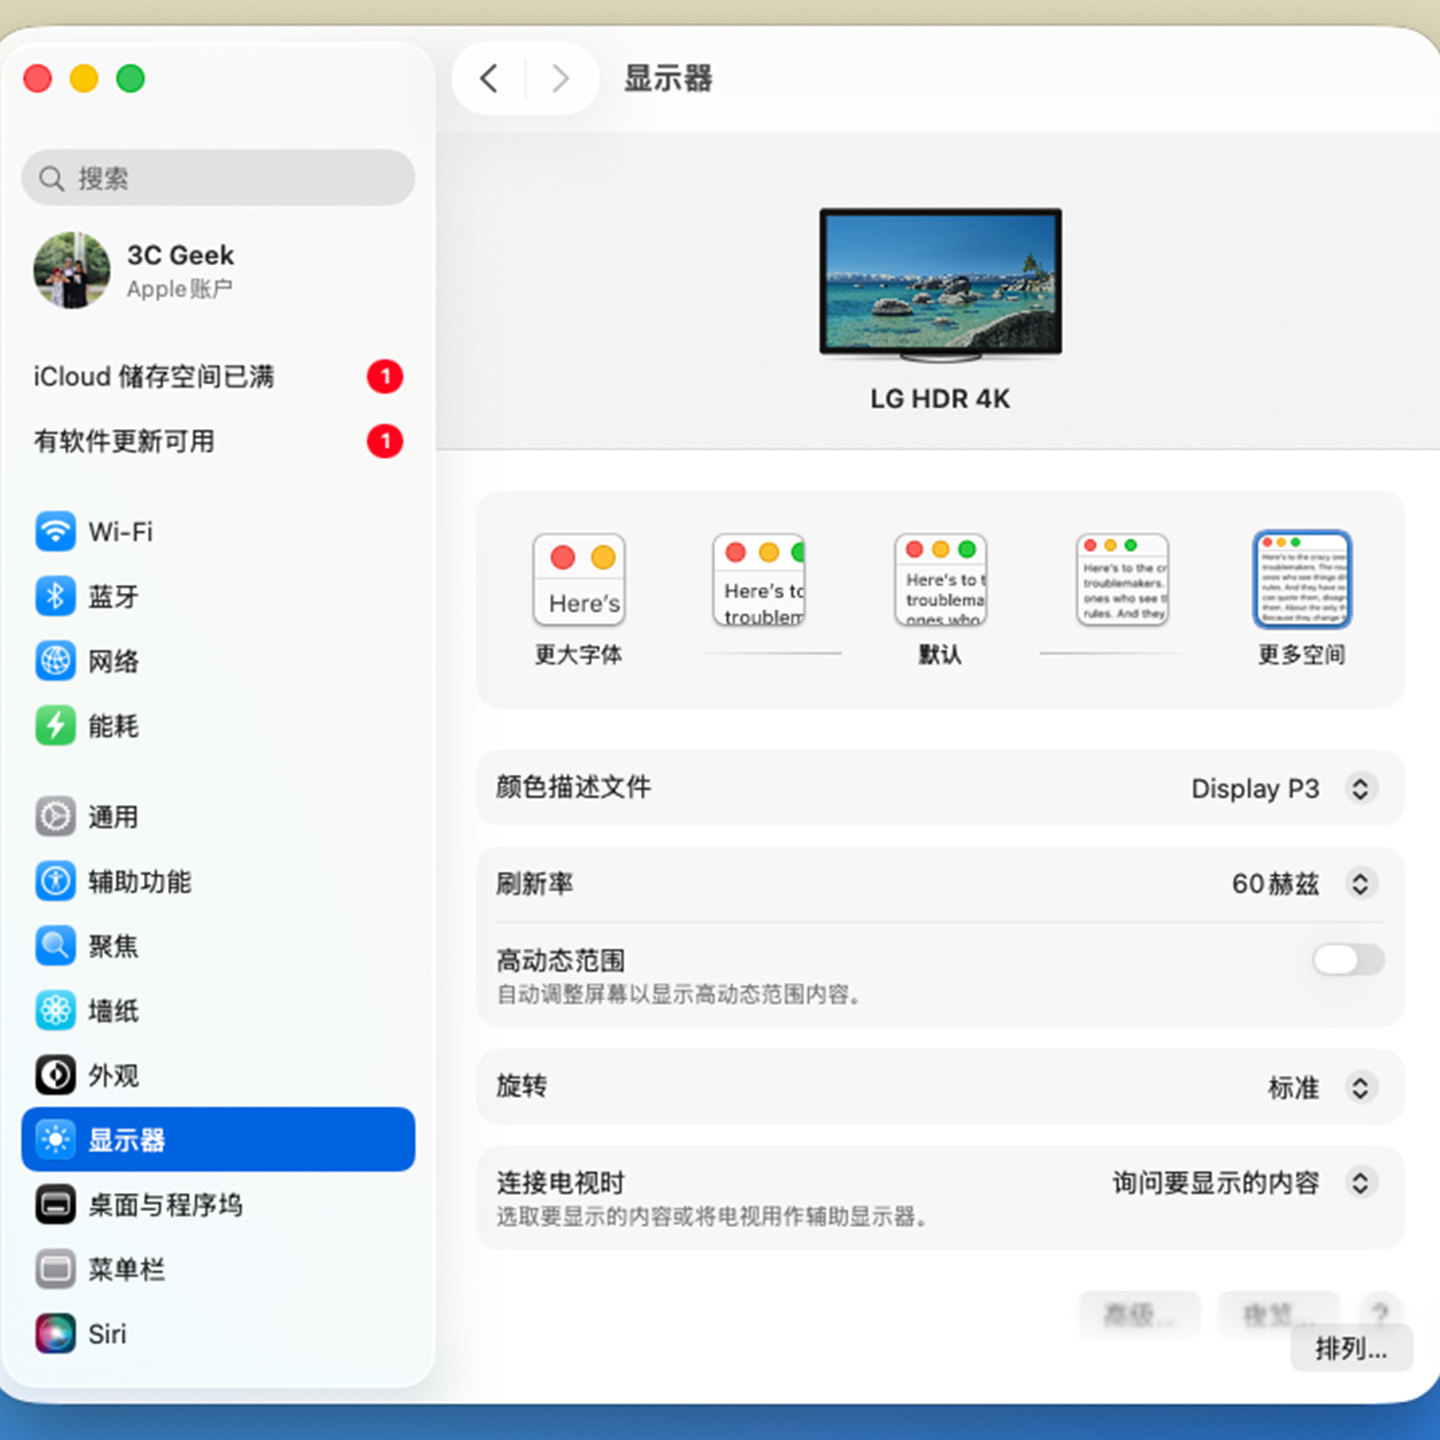The image size is (1440, 1440).
Task: Select the 更多空间 resolution thumbnail
Action: tap(1302, 580)
